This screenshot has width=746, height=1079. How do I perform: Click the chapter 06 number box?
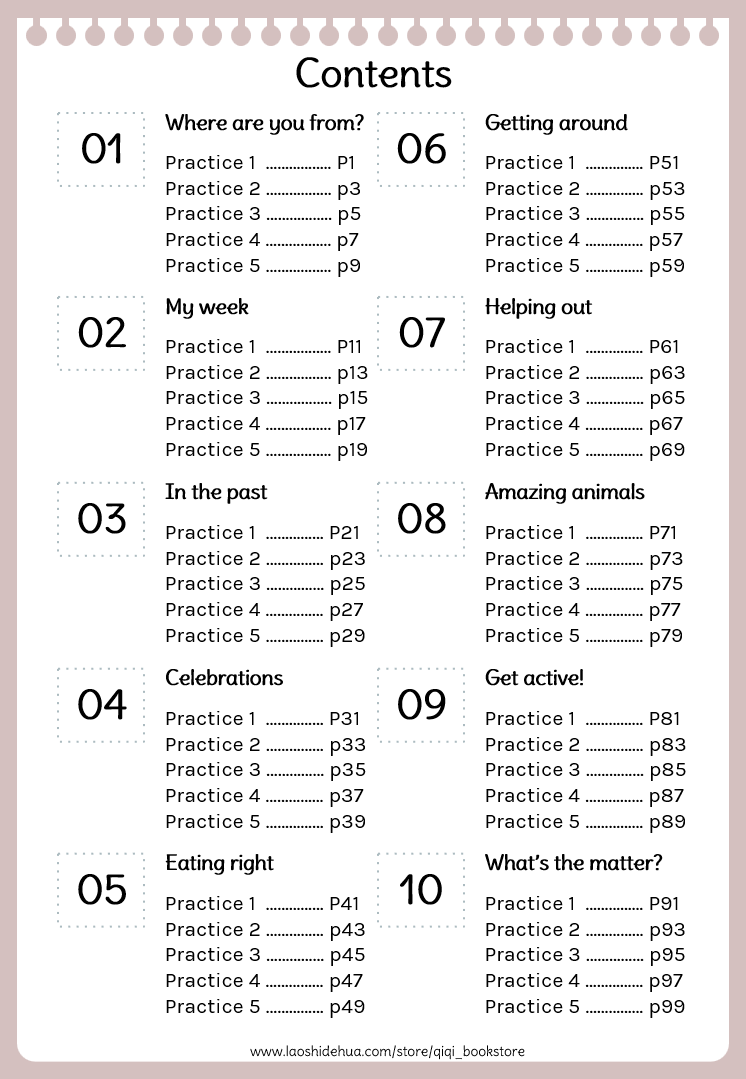pyautogui.click(x=421, y=149)
